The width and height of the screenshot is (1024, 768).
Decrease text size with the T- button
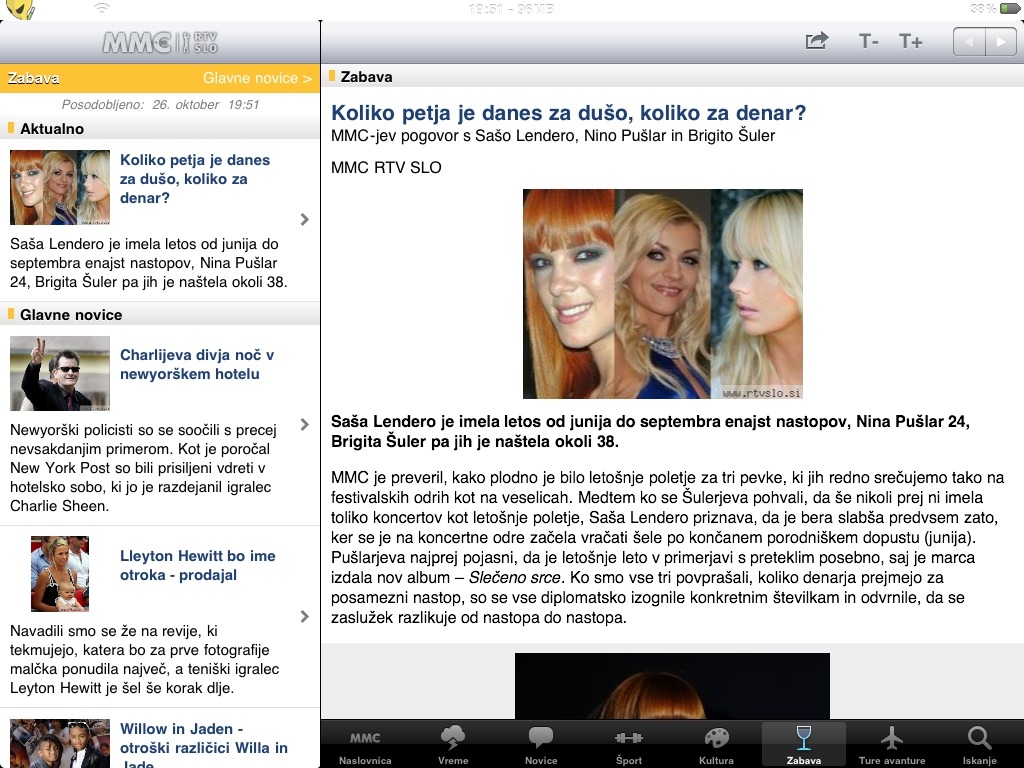(868, 41)
